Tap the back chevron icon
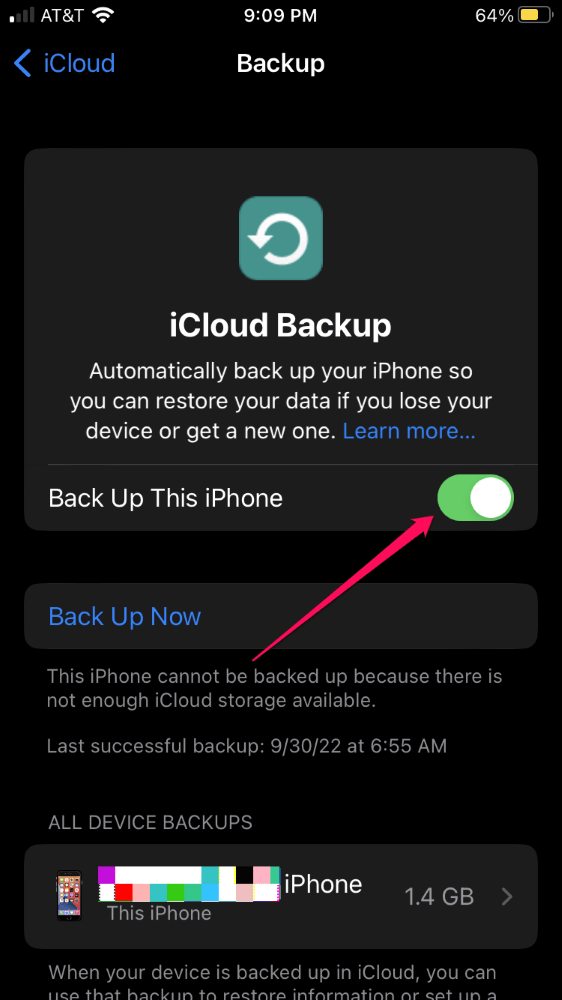The height and width of the screenshot is (1000, 562). 22,64
